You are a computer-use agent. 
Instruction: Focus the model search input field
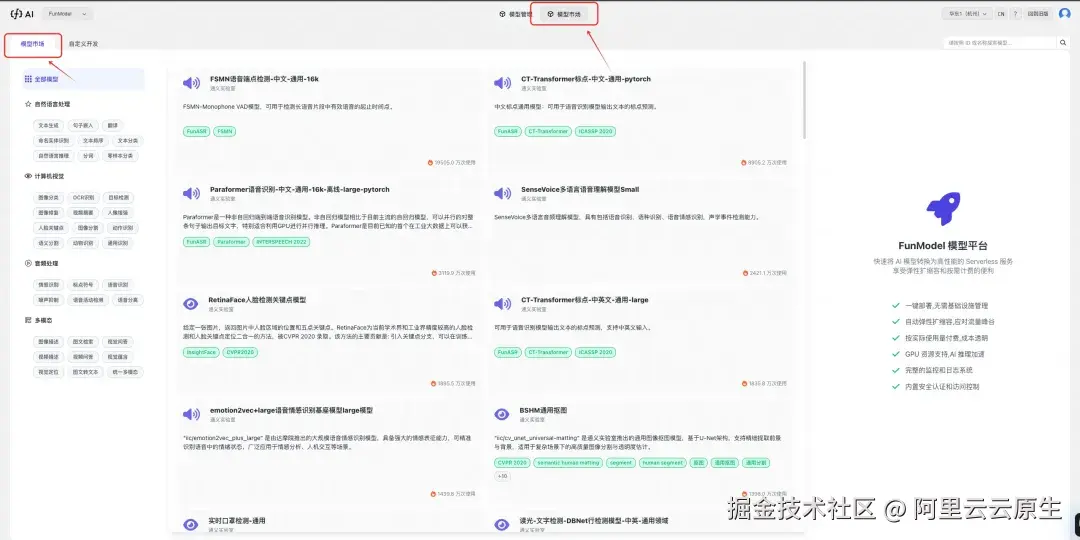pyautogui.click(x=999, y=43)
